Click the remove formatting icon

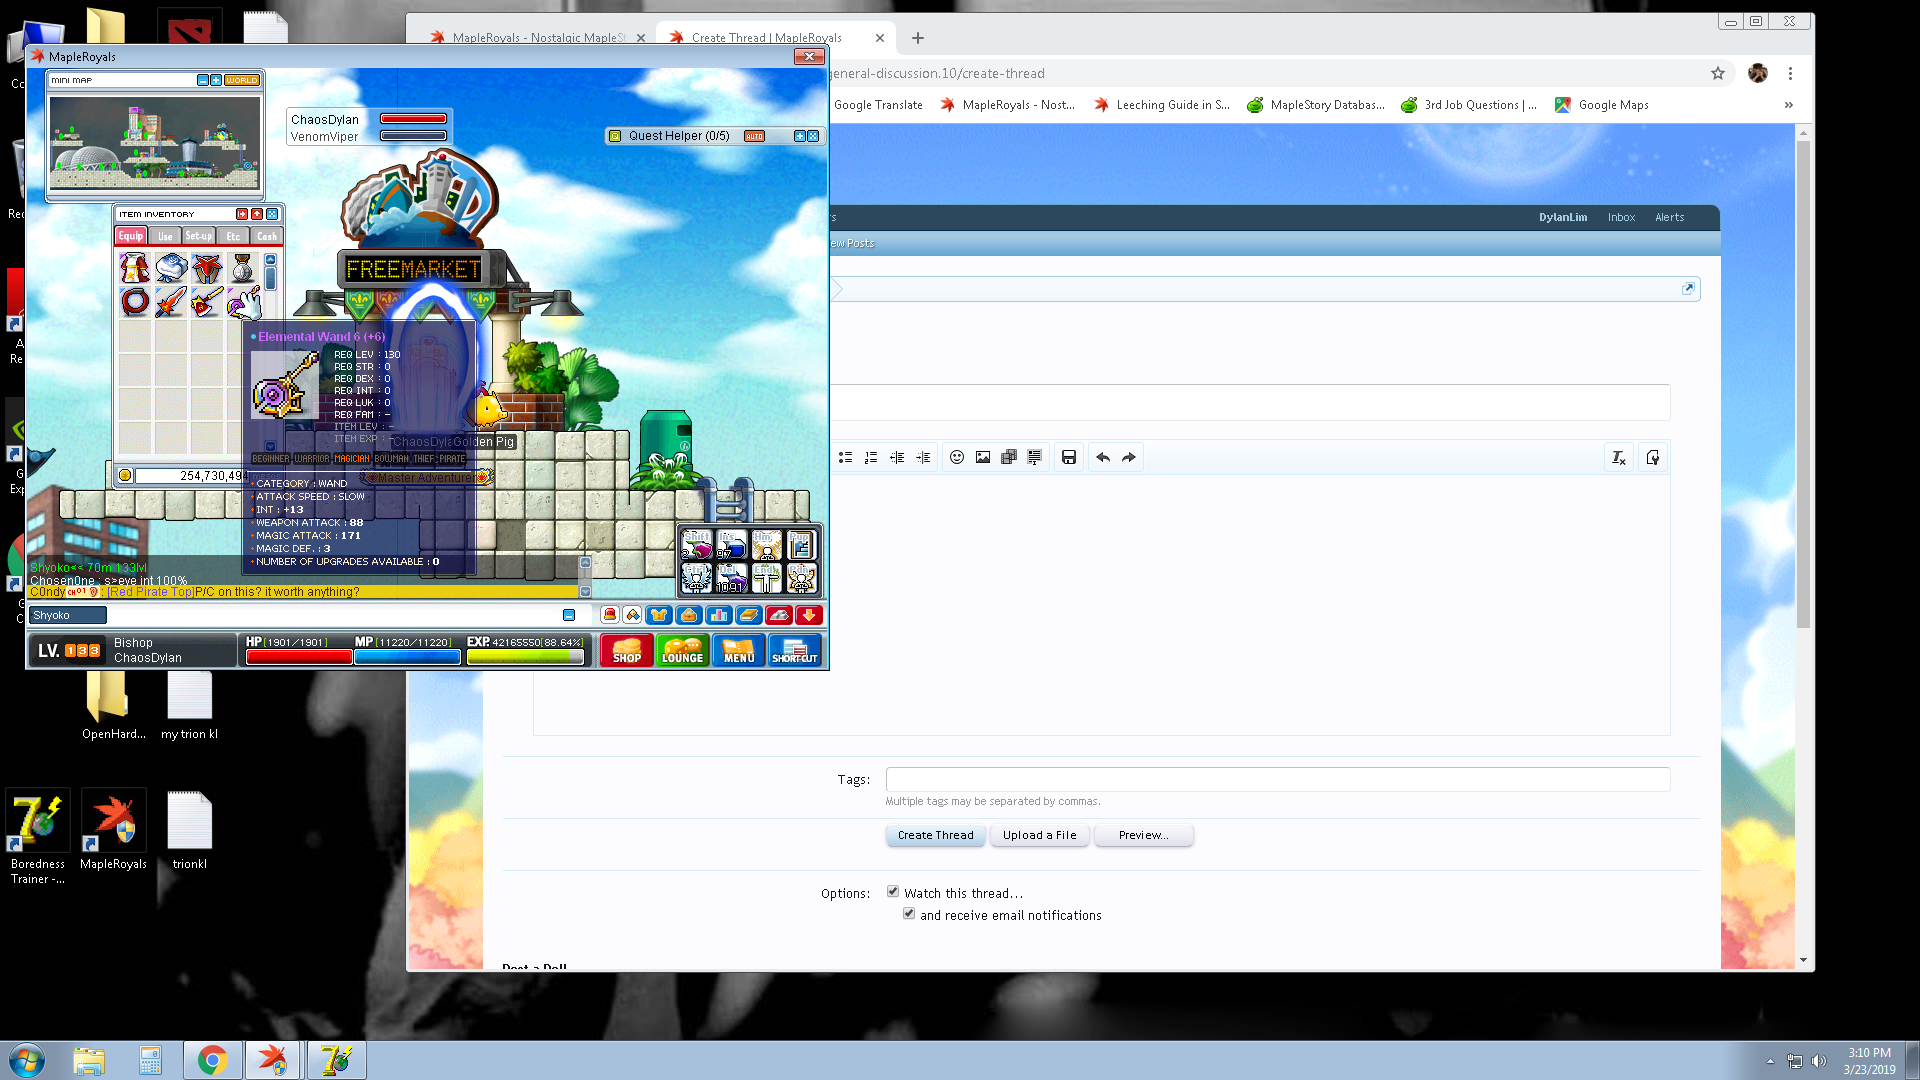point(1618,457)
